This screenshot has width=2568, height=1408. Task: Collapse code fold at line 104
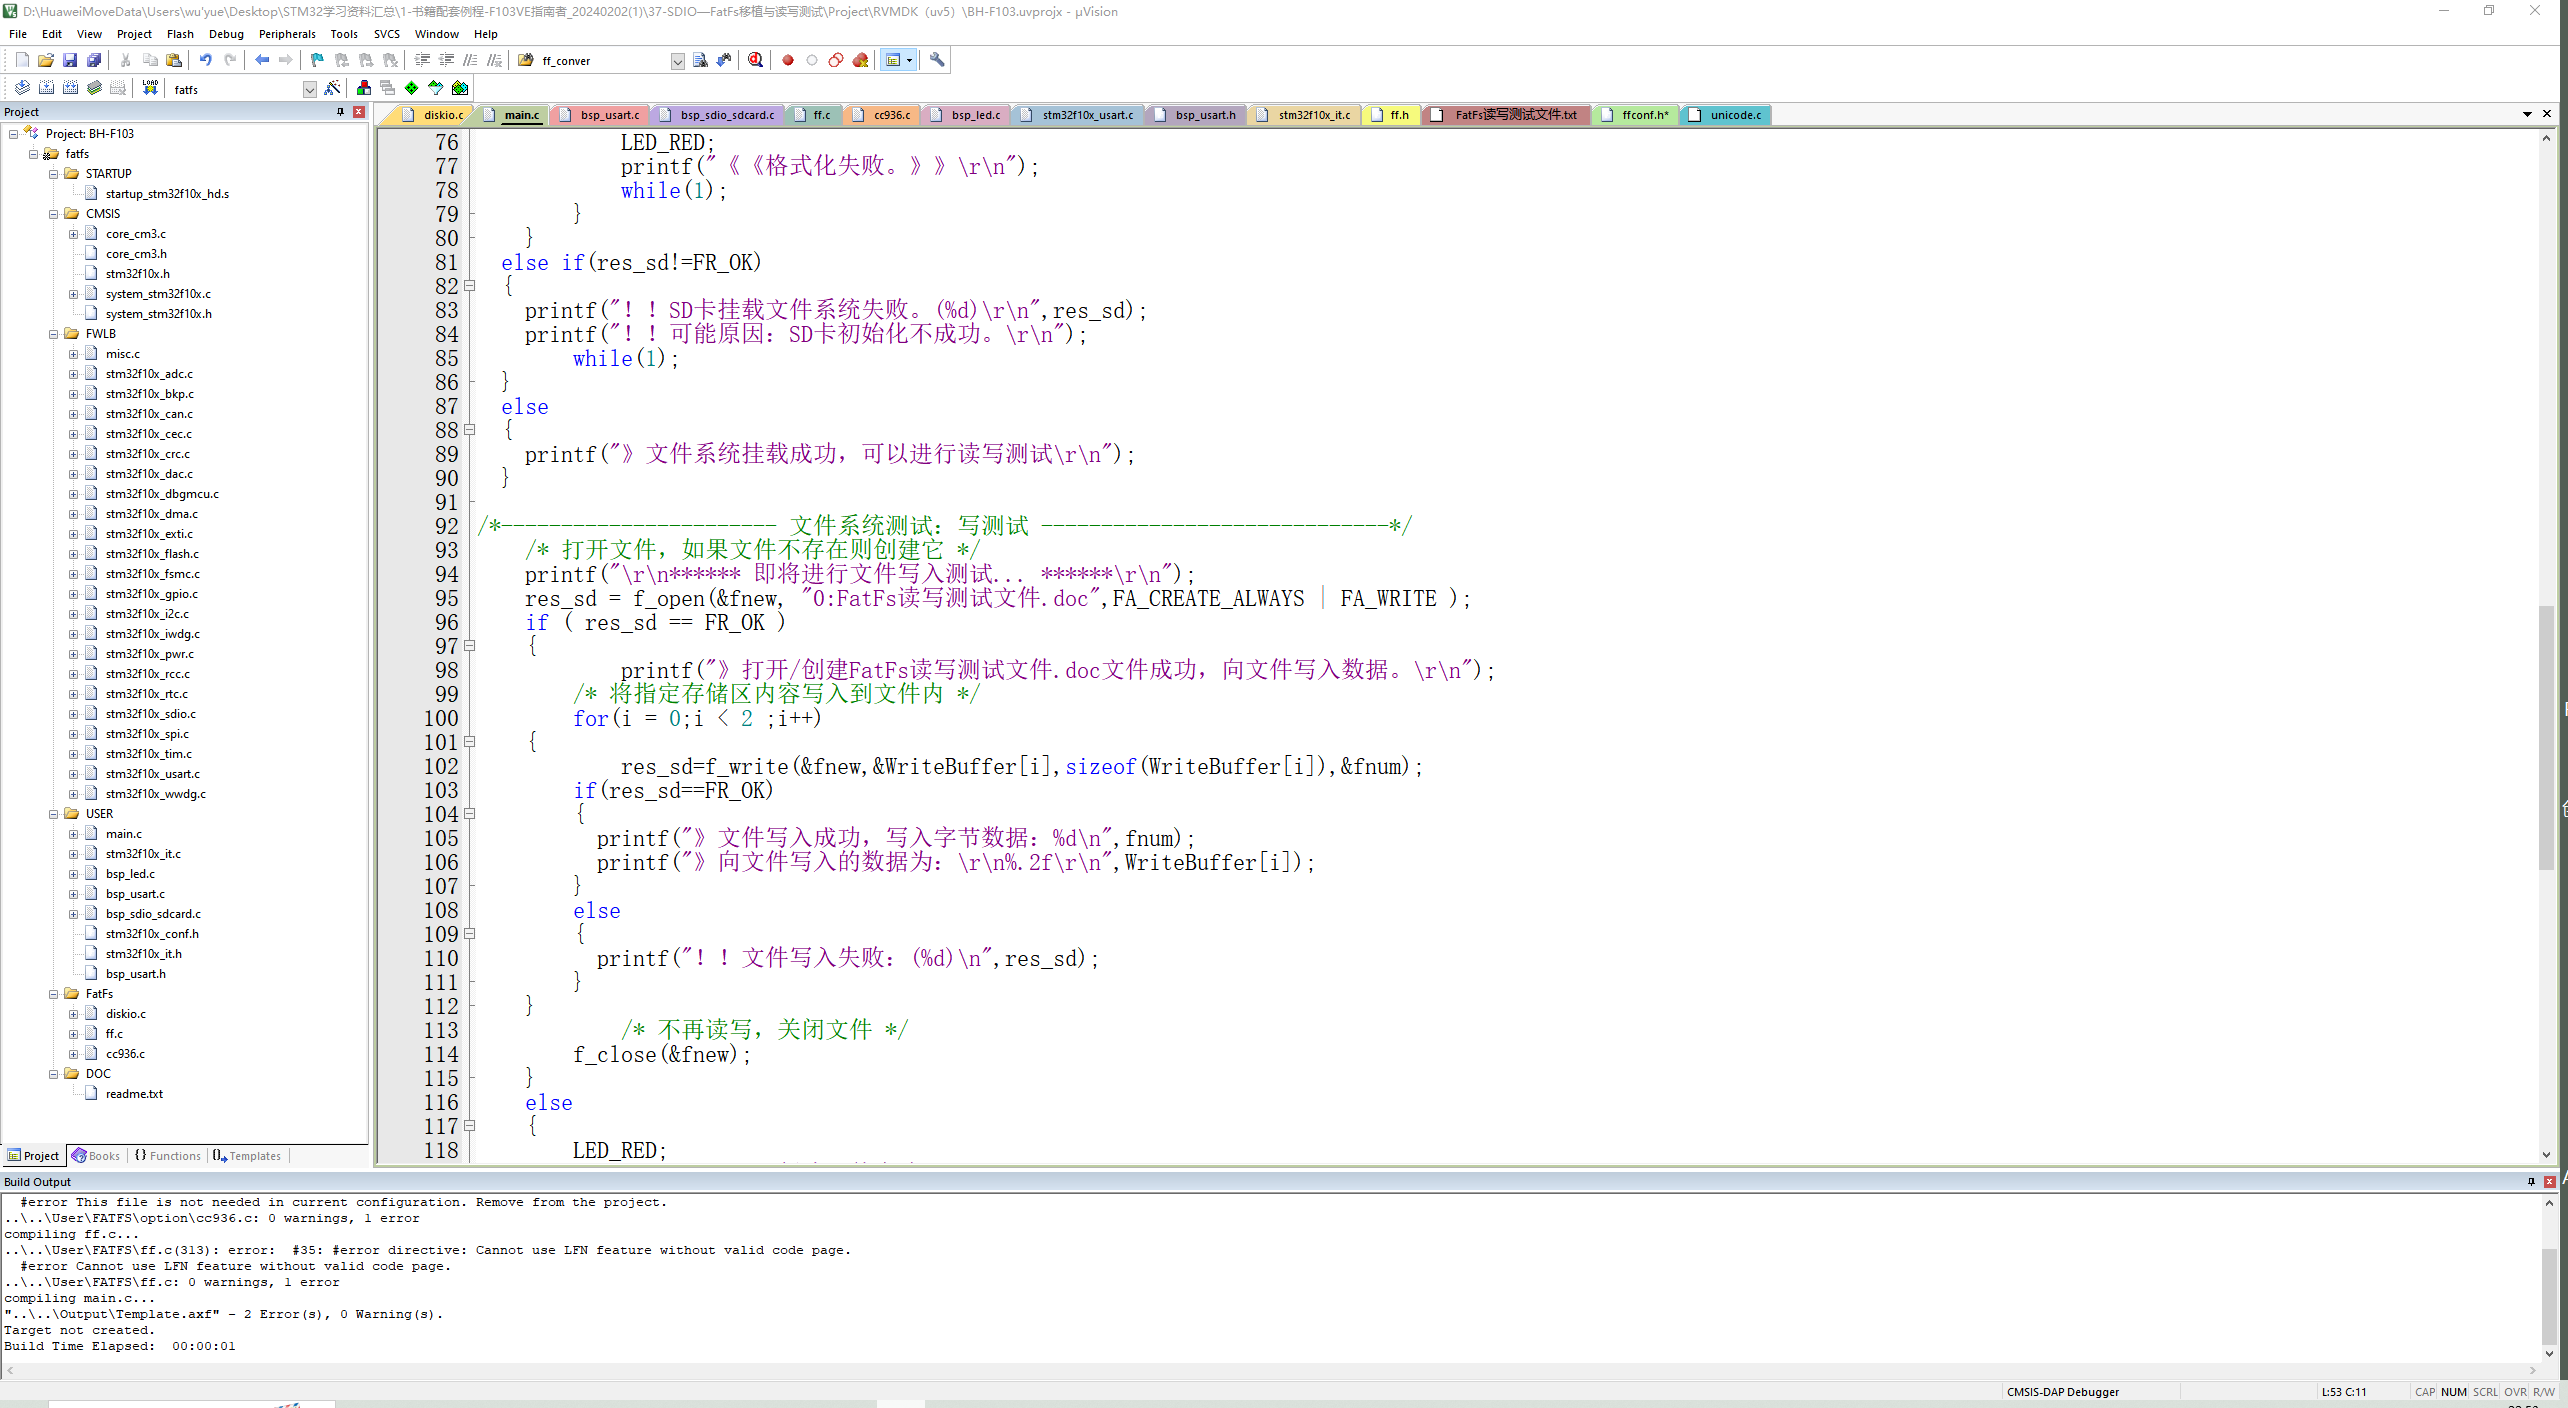pyautogui.click(x=470, y=814)
